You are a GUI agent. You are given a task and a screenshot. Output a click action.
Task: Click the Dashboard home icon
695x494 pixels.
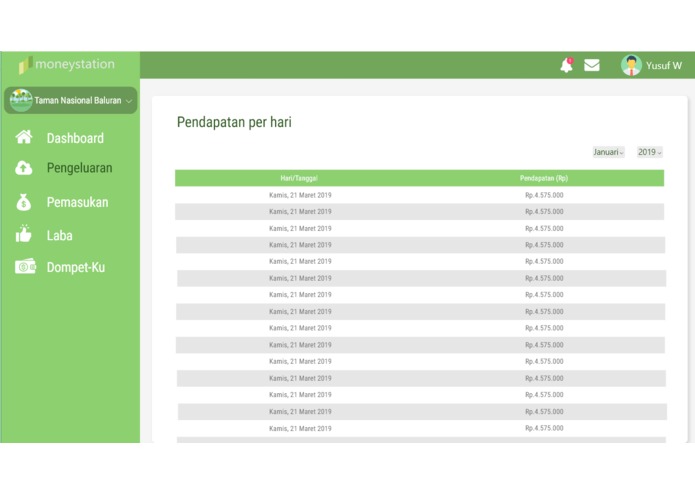tap(24, 137)
